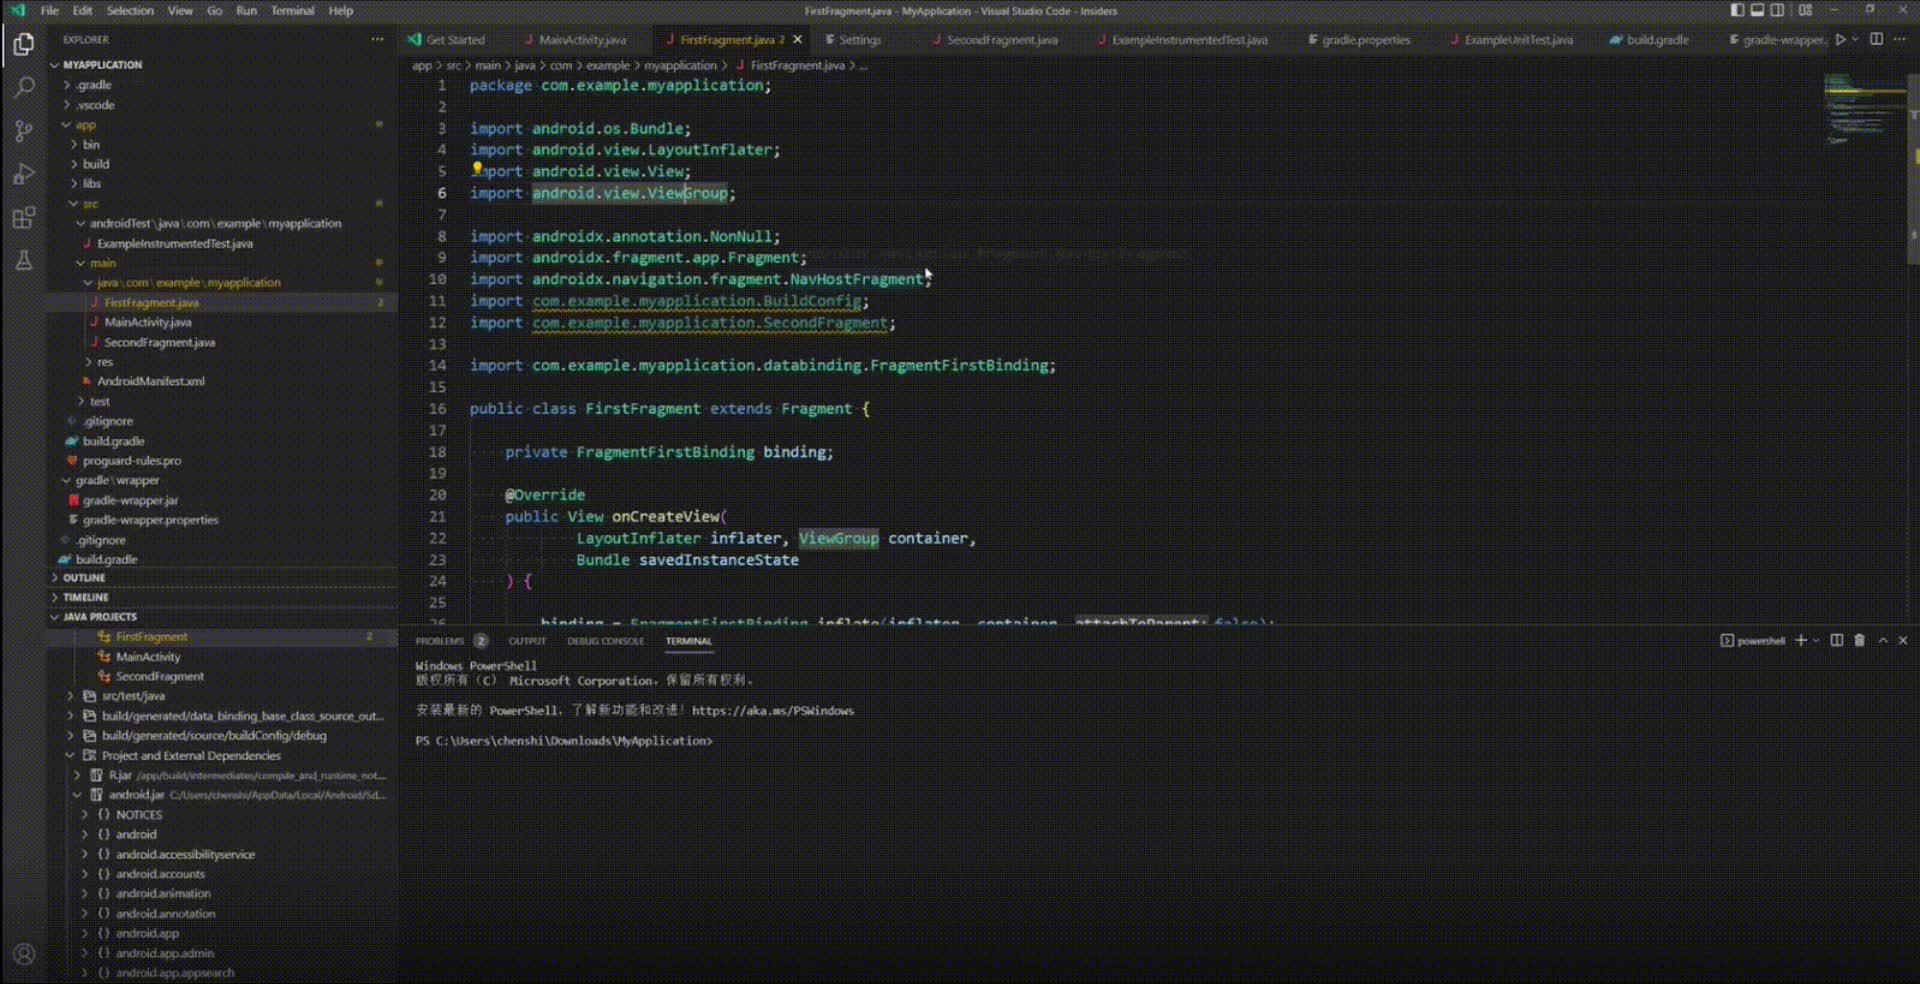Close the FirstFragment.java editor tab
Viewport: 1920px width, 984px height.
point(797,40)
